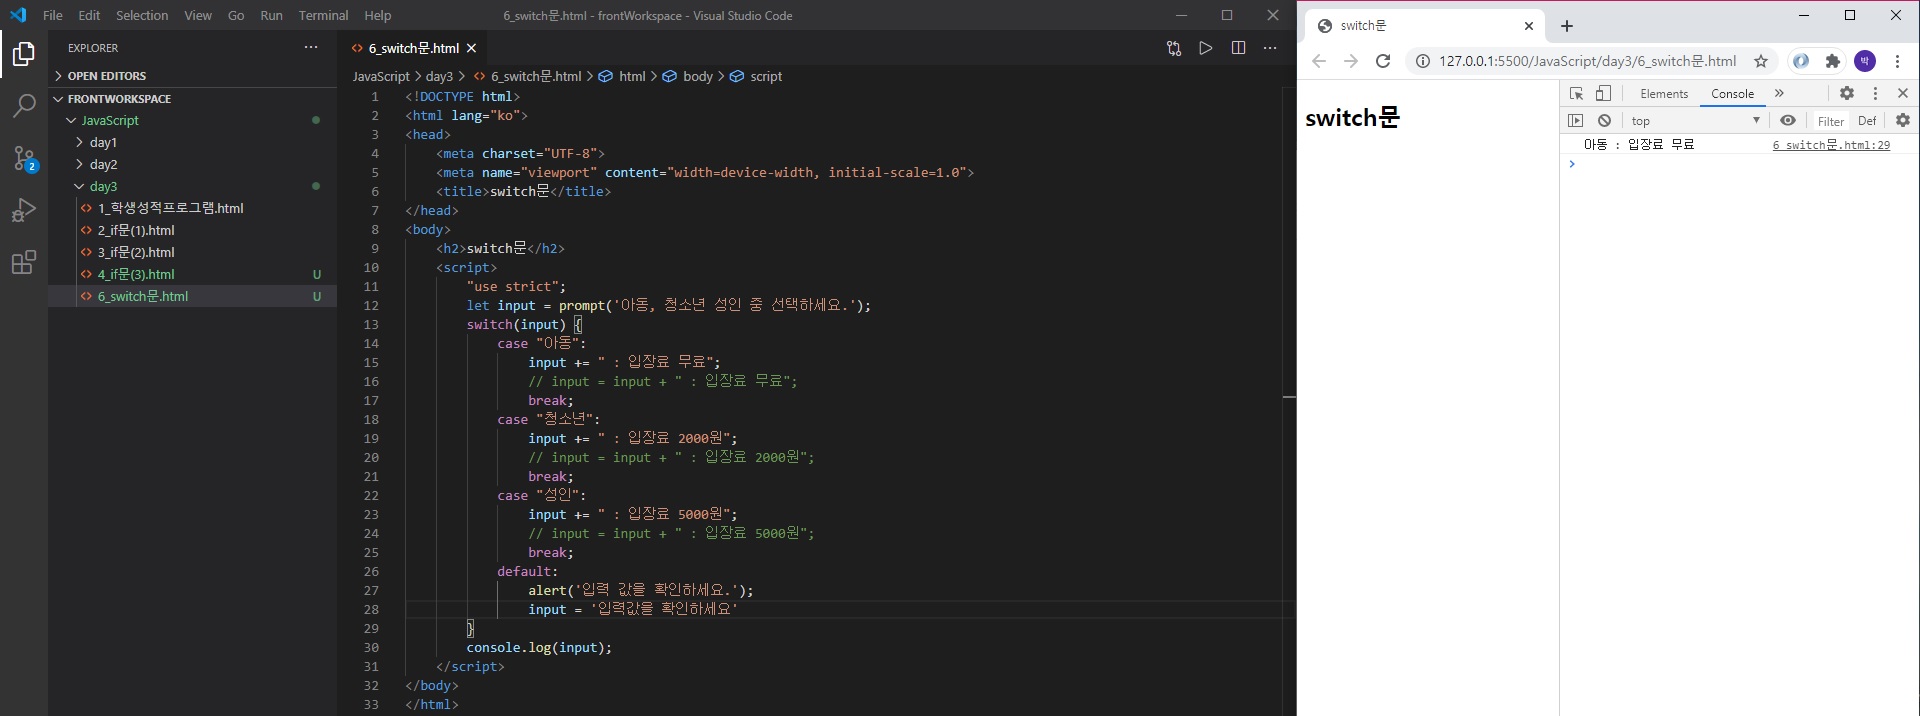This screenshot has height=716, width=1920.
Task: Expand the day2 folder
Action: click(103, 164)
